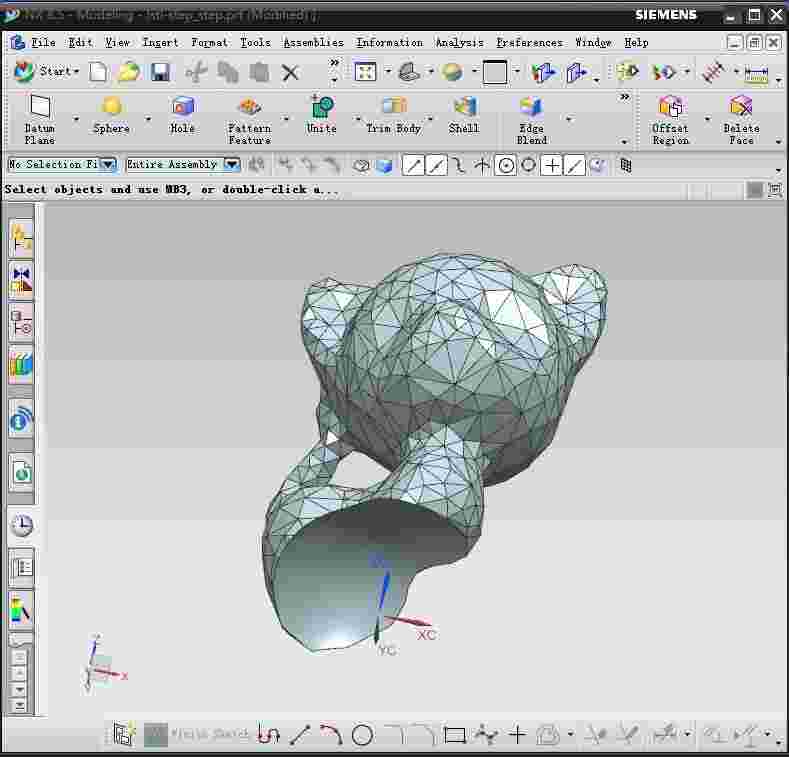Toggle the snap to intersection plus option
This screenshot has height=757, width=789.
click(x=551, y=166)
